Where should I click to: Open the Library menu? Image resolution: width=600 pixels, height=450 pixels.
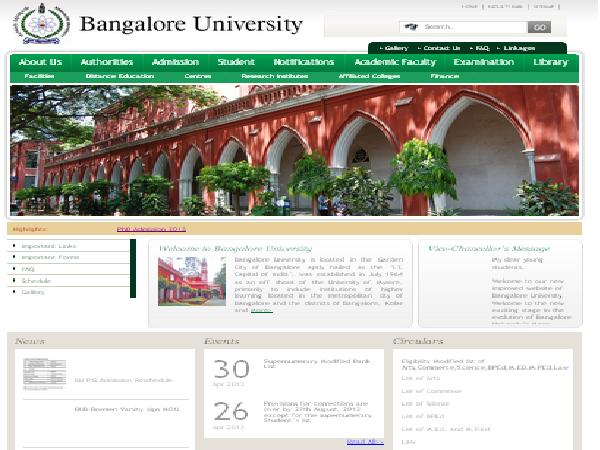pos(550,62)
